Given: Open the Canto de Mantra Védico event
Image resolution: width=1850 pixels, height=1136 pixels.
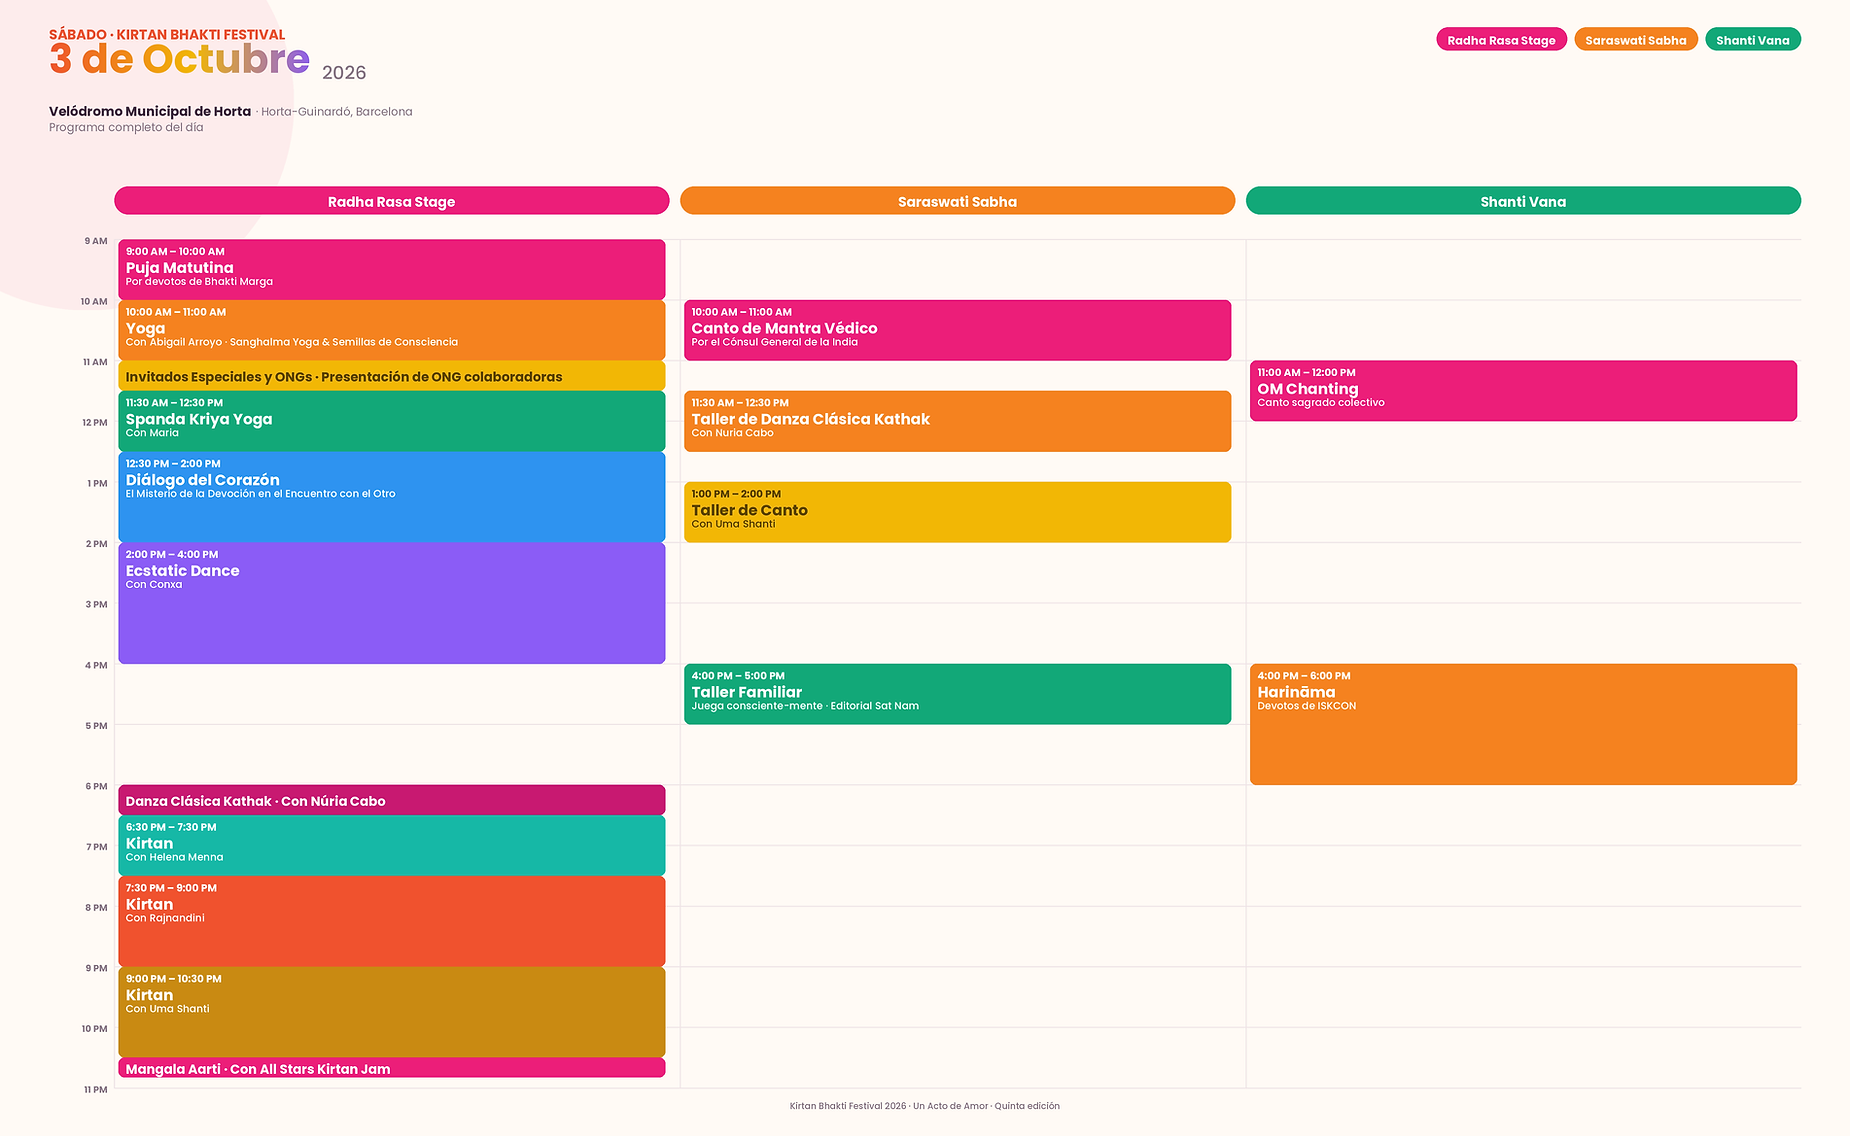Looking at the screenshot, I should point(957,330).
